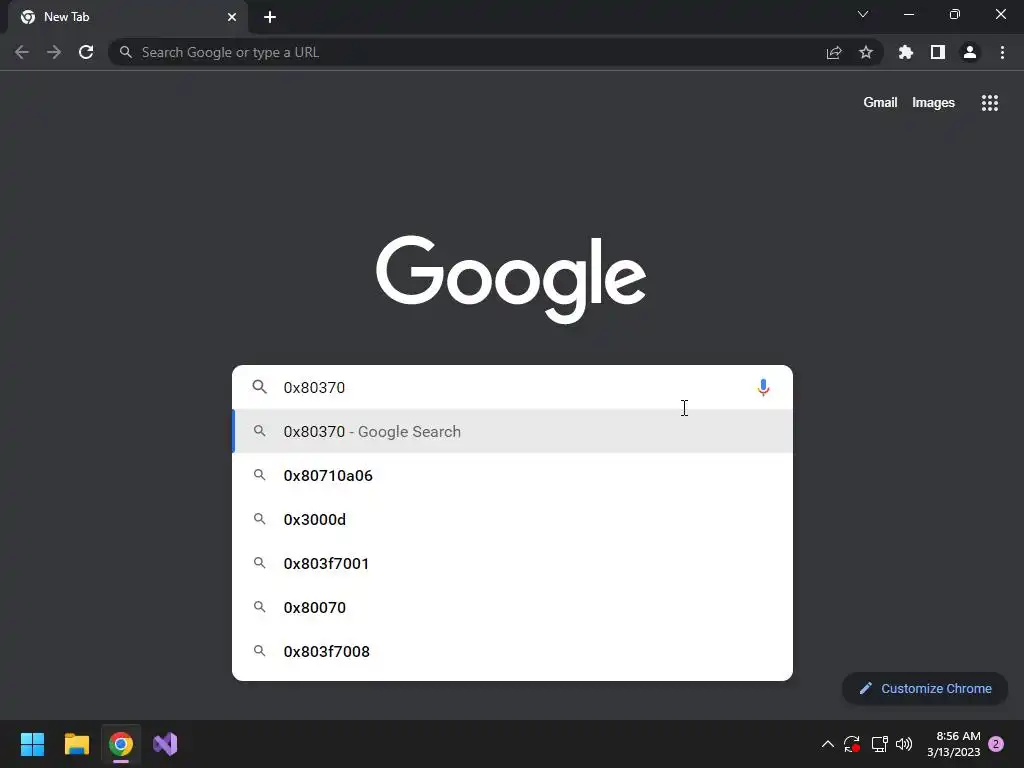
Task: Open the tab search chevron
Action: click(863, 14)
